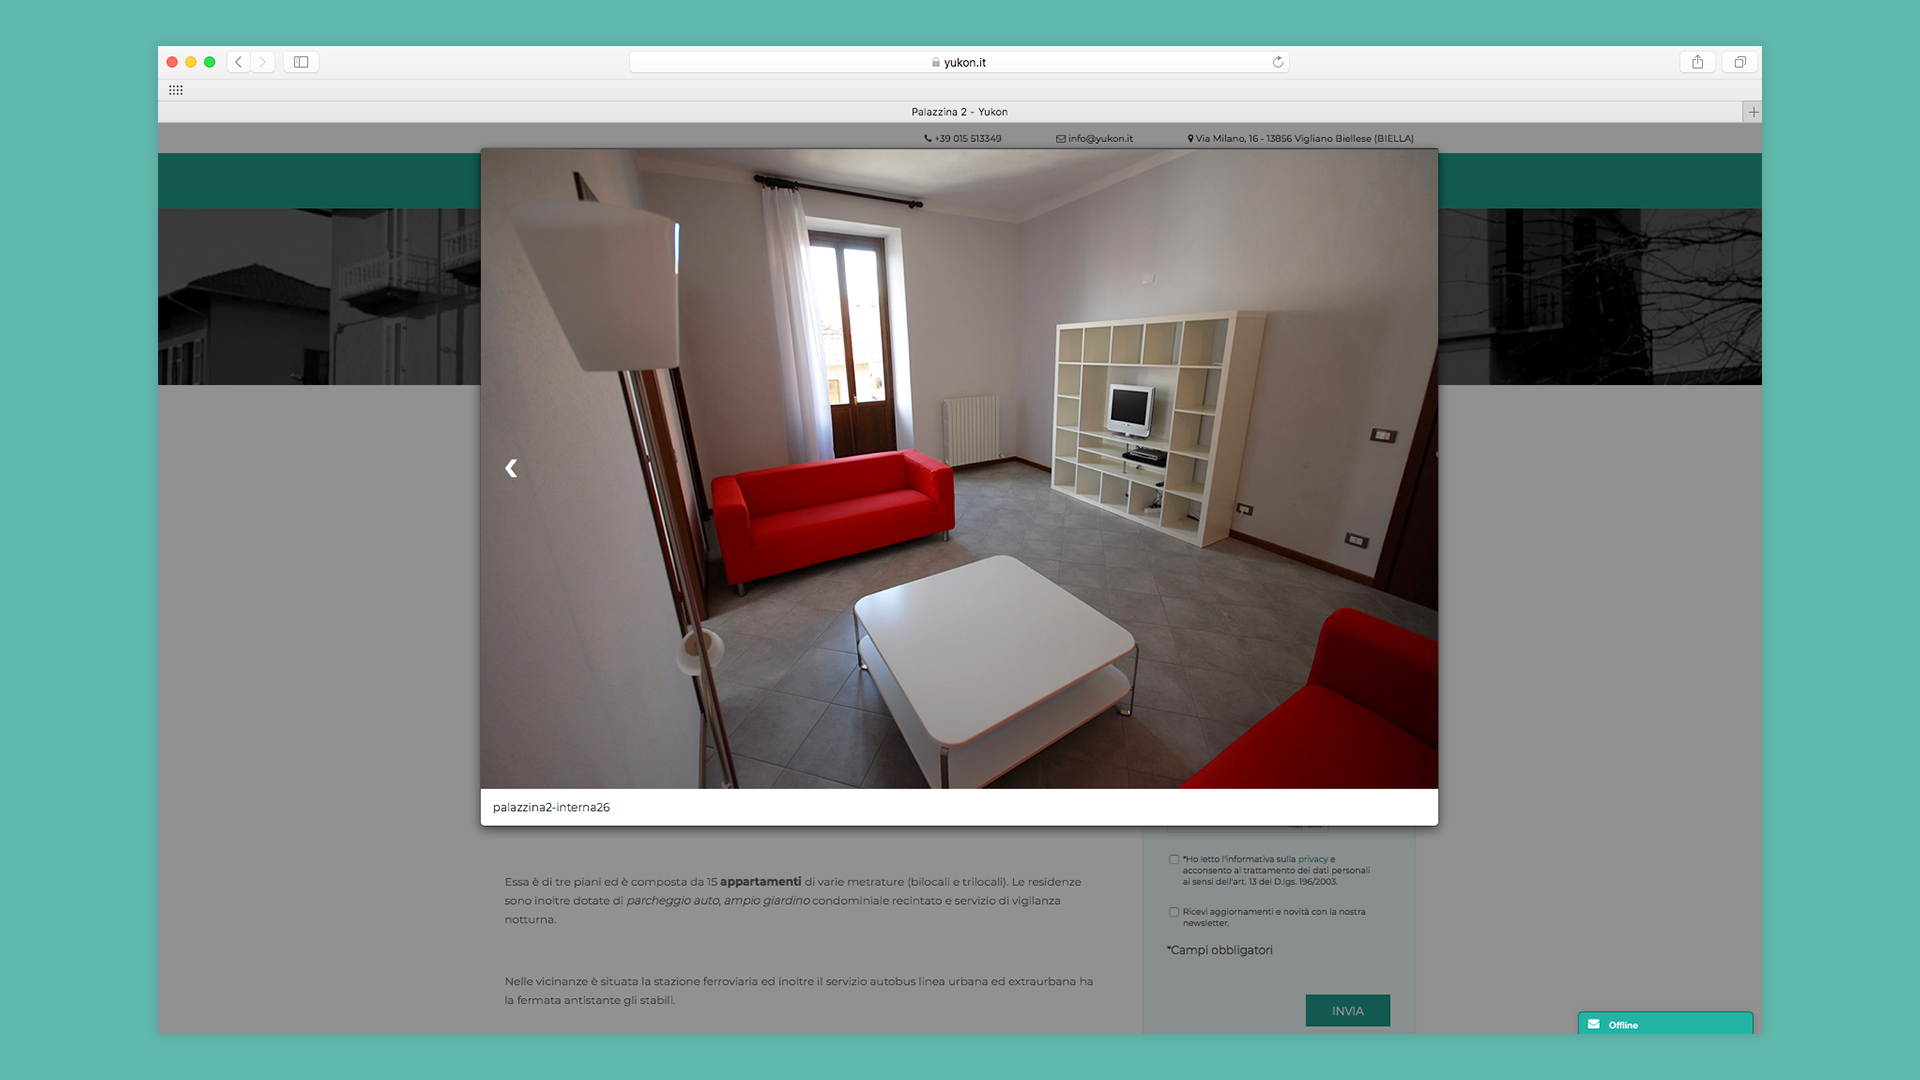
Task: Open the privacy link in form
Action: (x=1313, y=859)
